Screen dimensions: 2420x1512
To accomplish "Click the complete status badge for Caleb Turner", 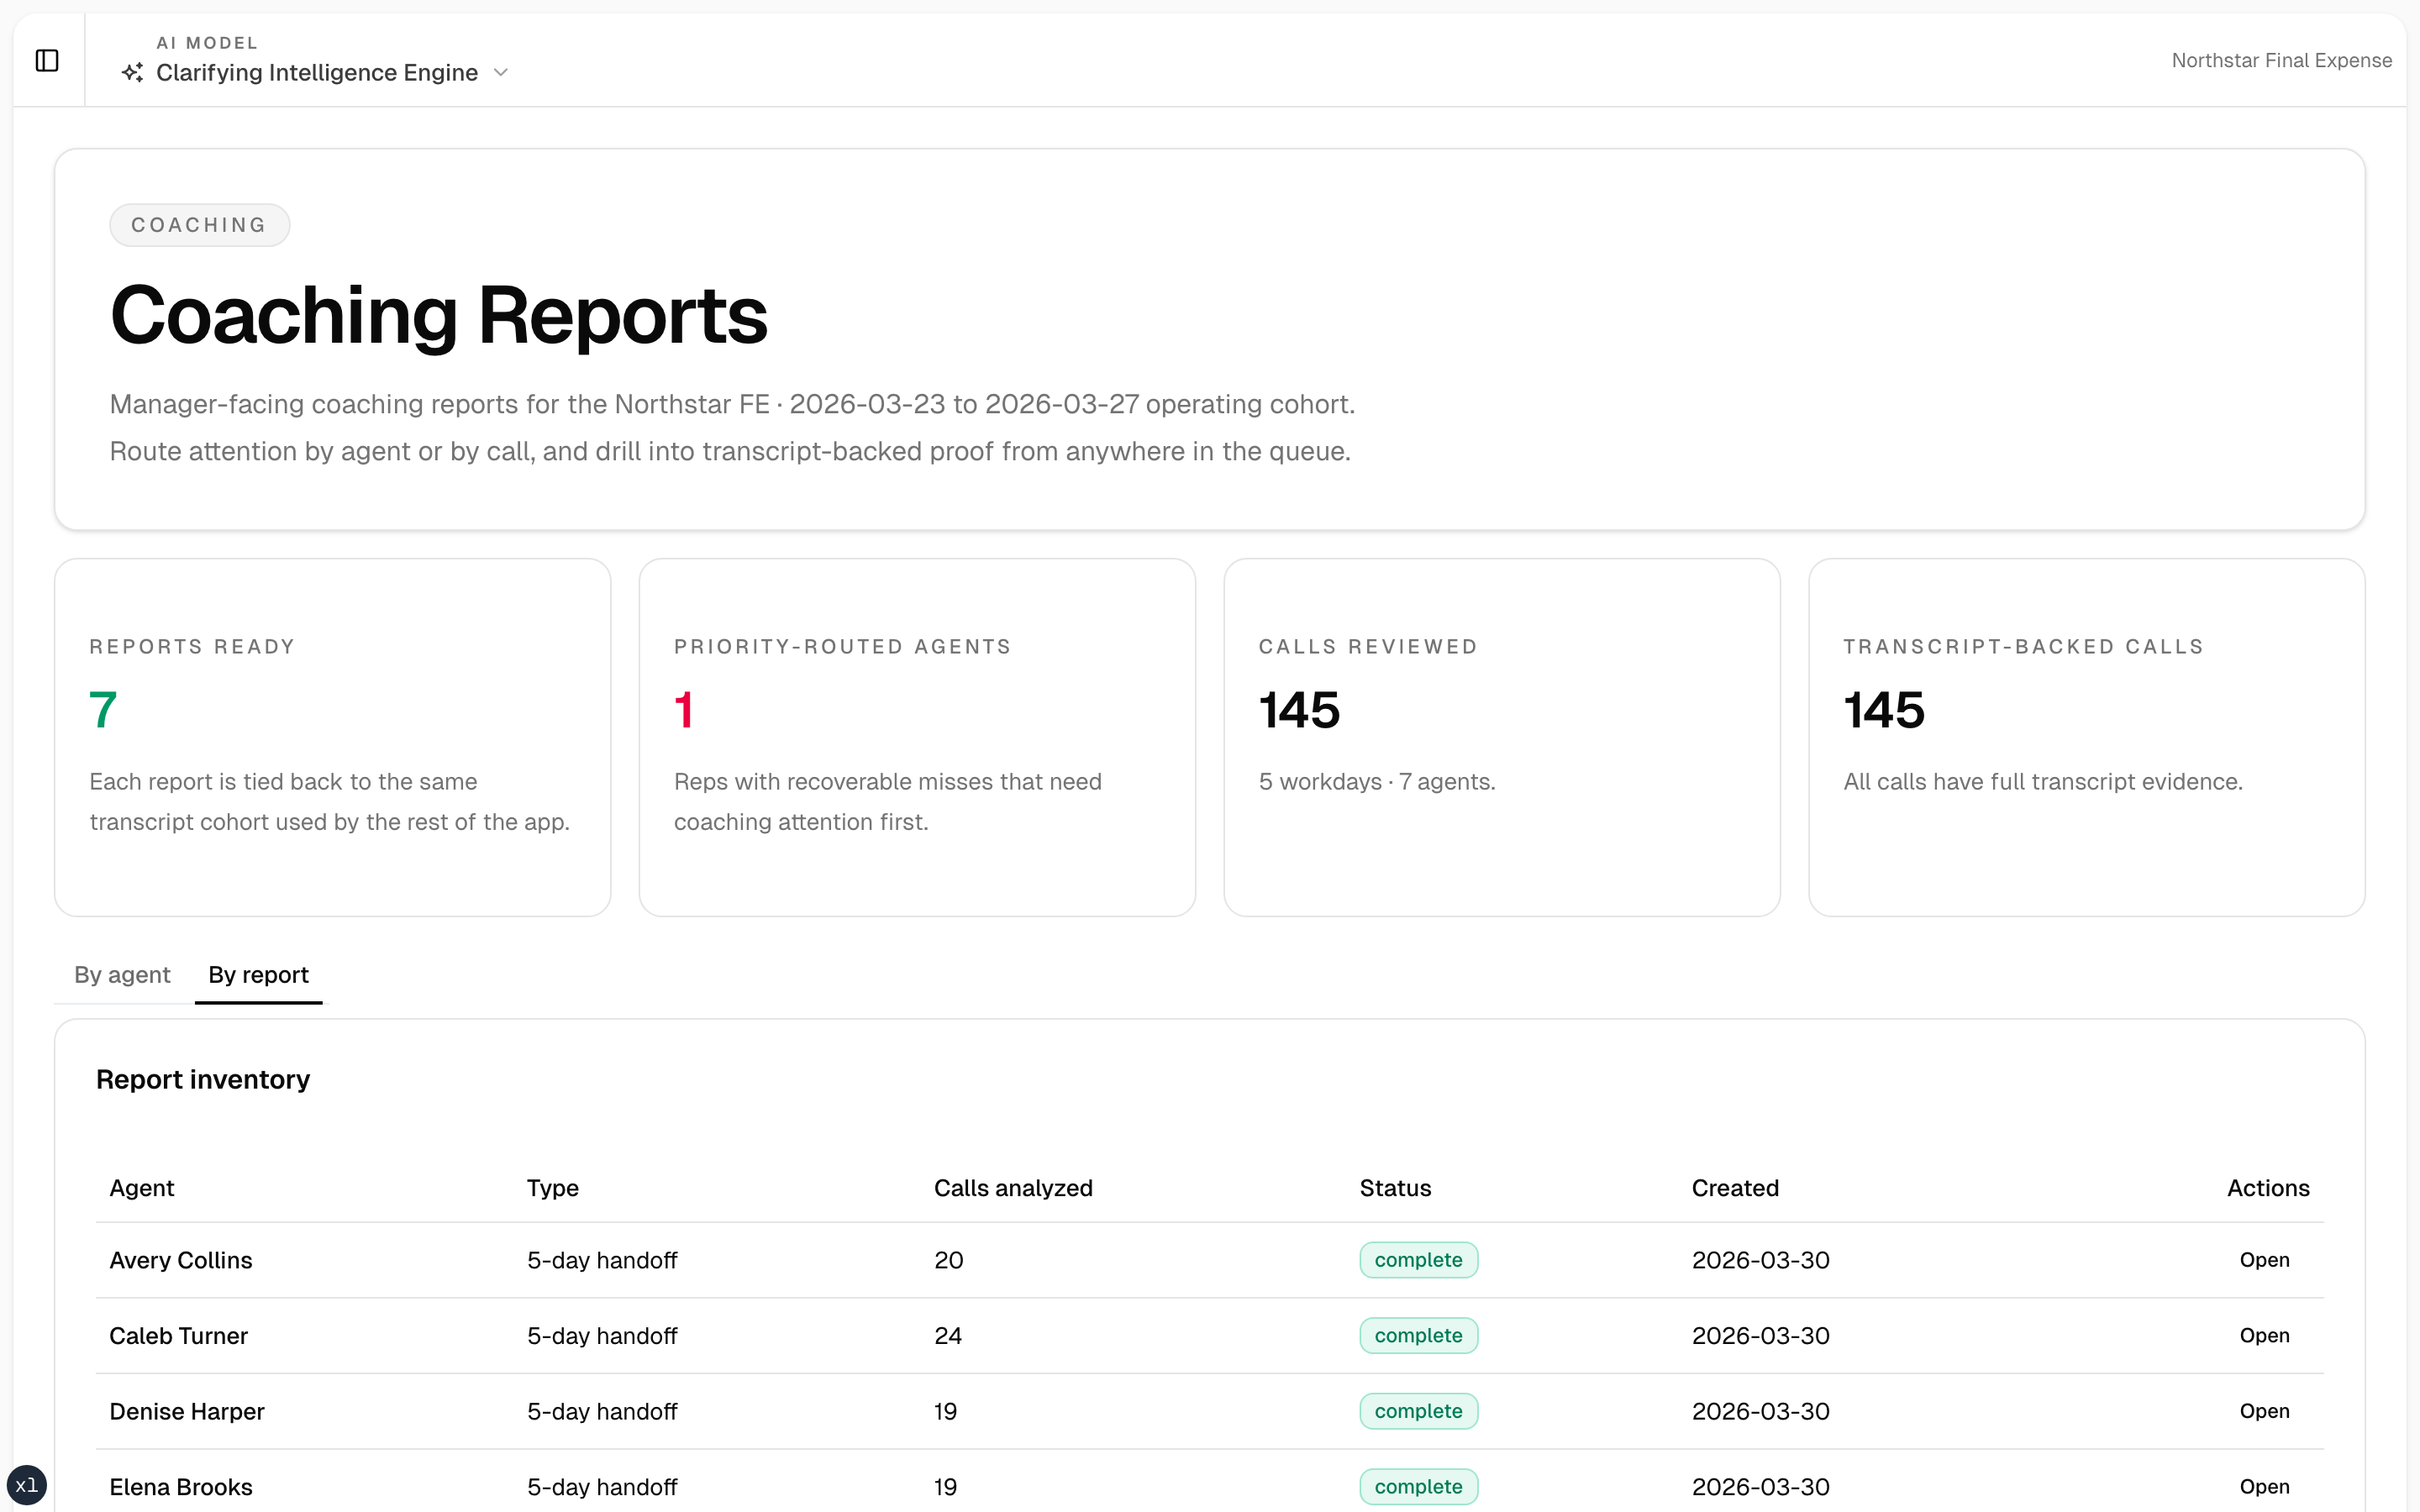I will coord(1418,1335).
